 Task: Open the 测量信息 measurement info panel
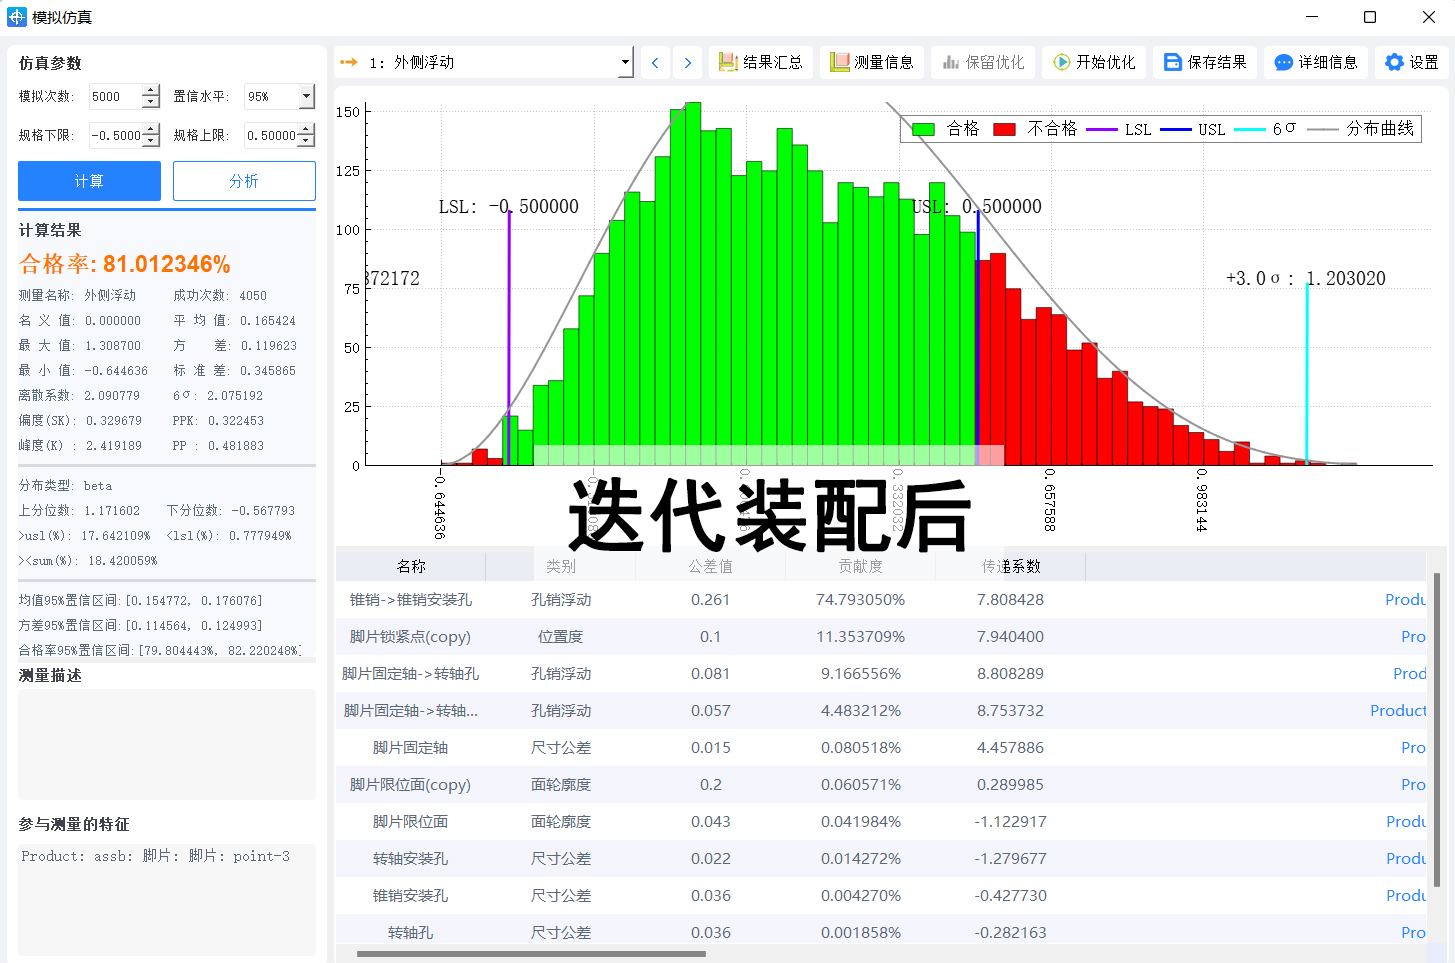[x=871, y=61]
